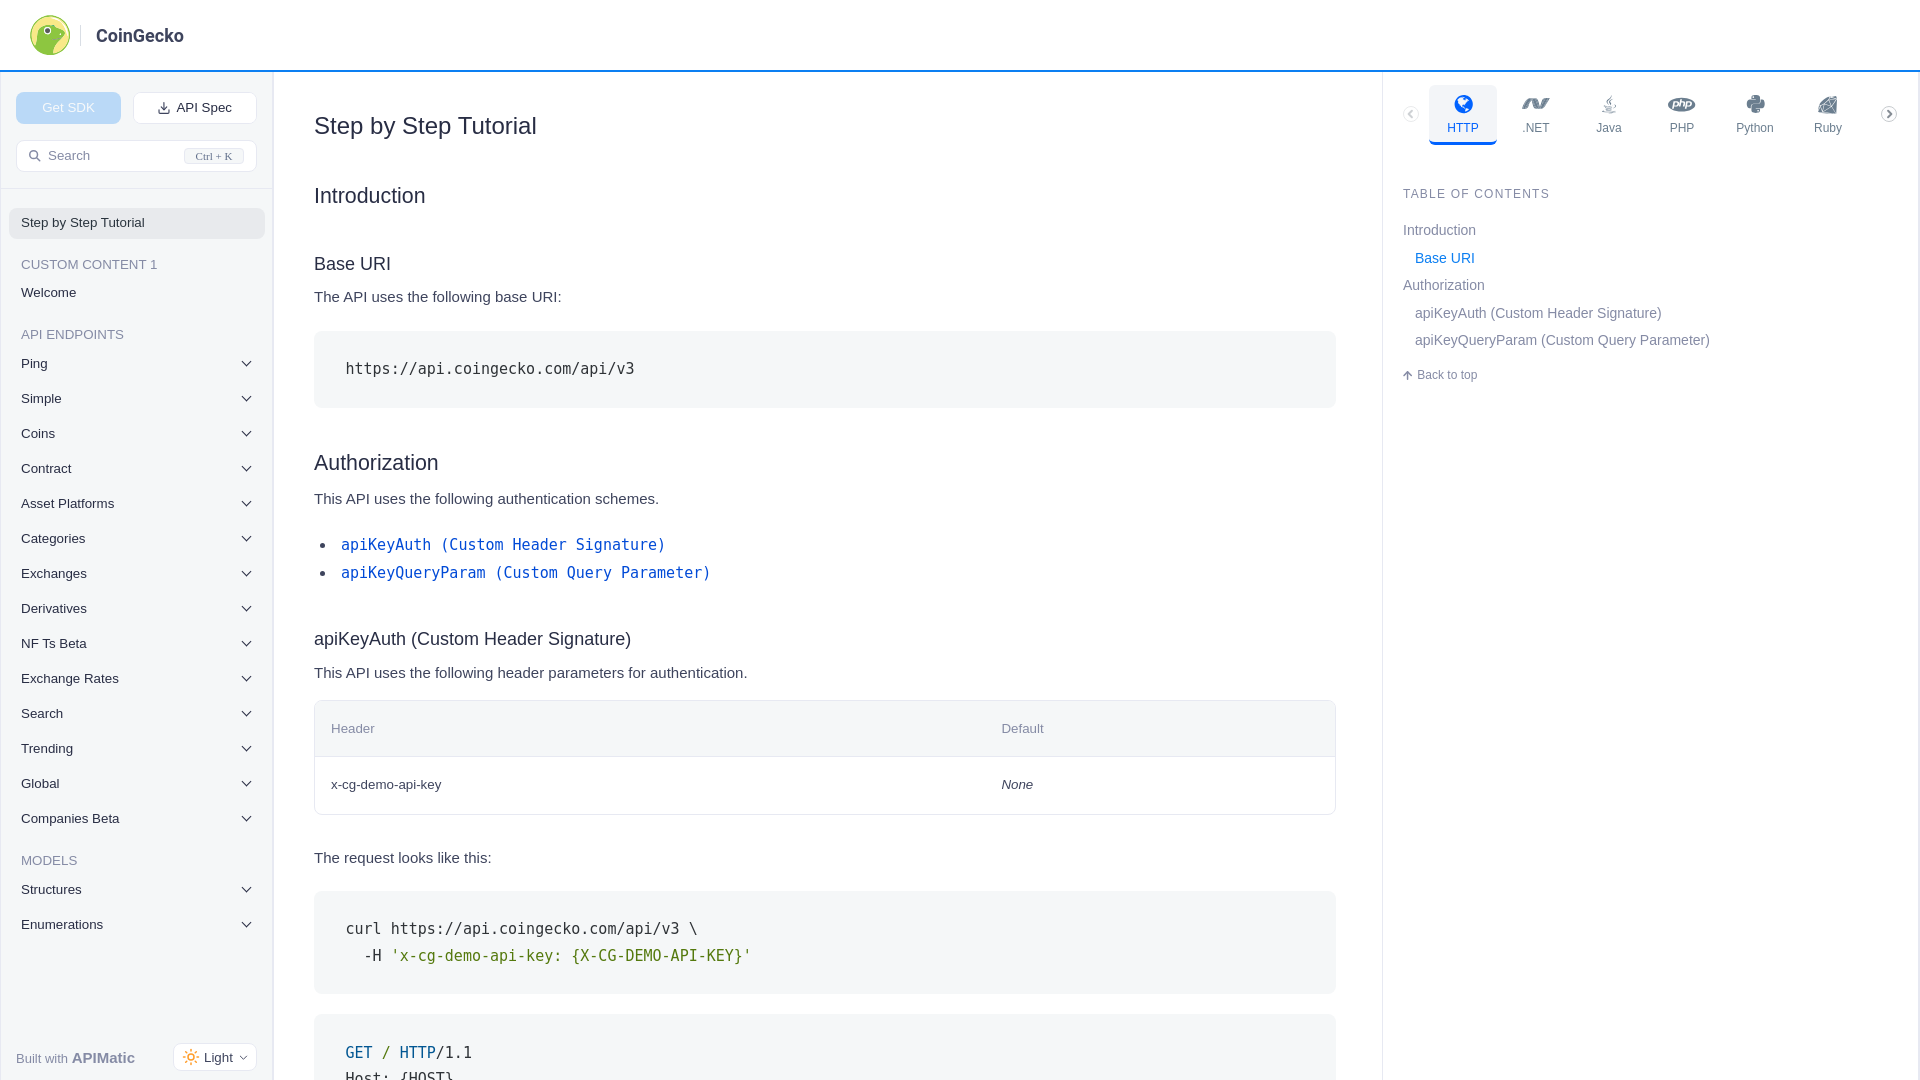1920x1080 pixels.
Task: Open the apiKeyQueryParam (Custom Query Parameter) link in body
Action: click(x=526, y=573)
